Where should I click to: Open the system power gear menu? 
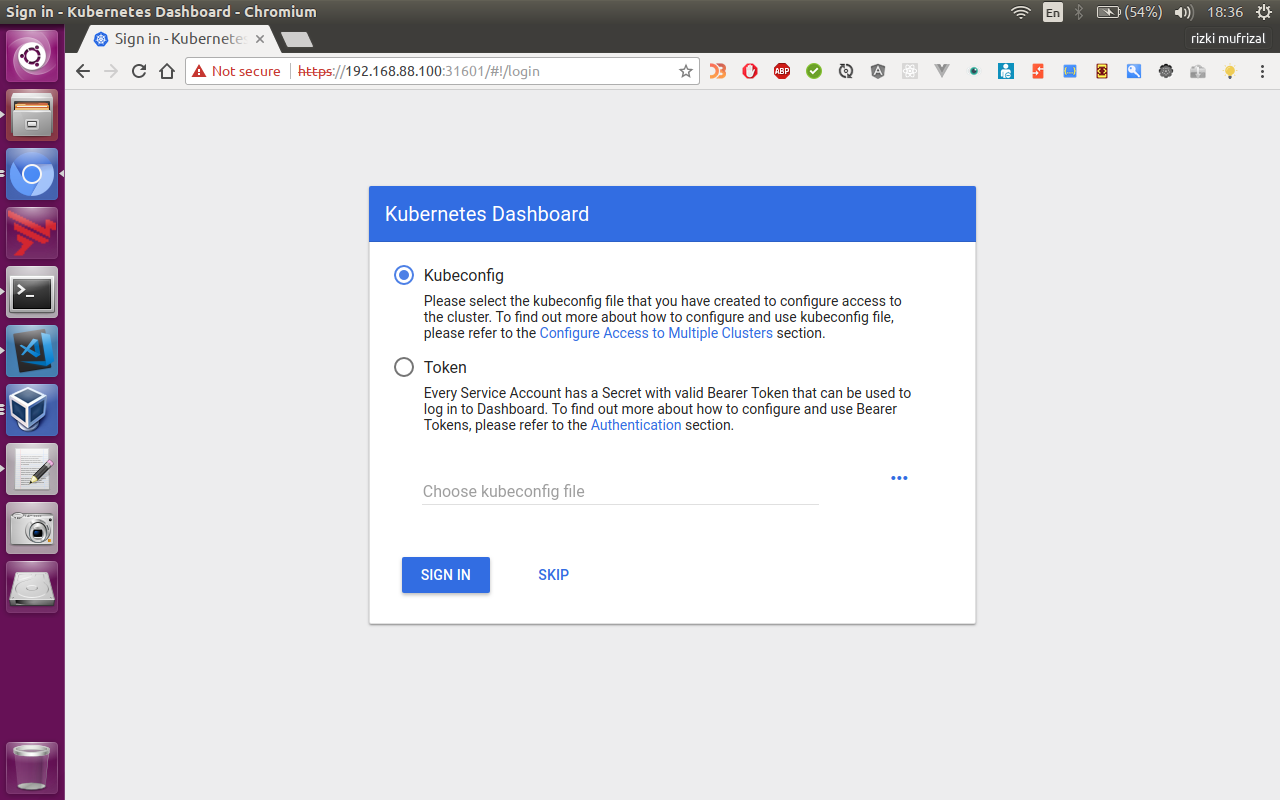tap(1263, 12)
